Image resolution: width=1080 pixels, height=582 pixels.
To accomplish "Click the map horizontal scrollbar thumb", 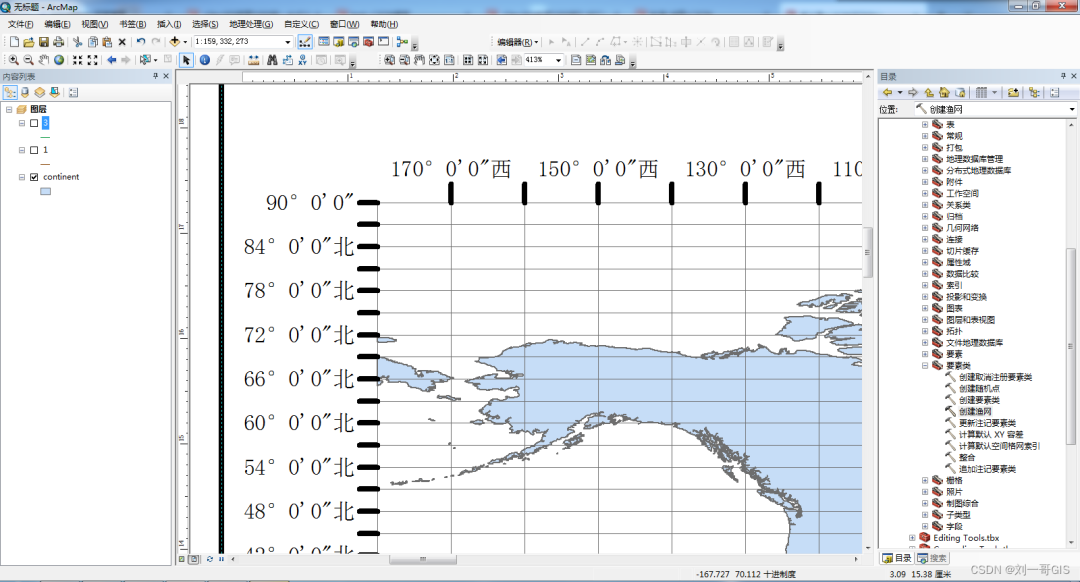I will tap(422, 559).
